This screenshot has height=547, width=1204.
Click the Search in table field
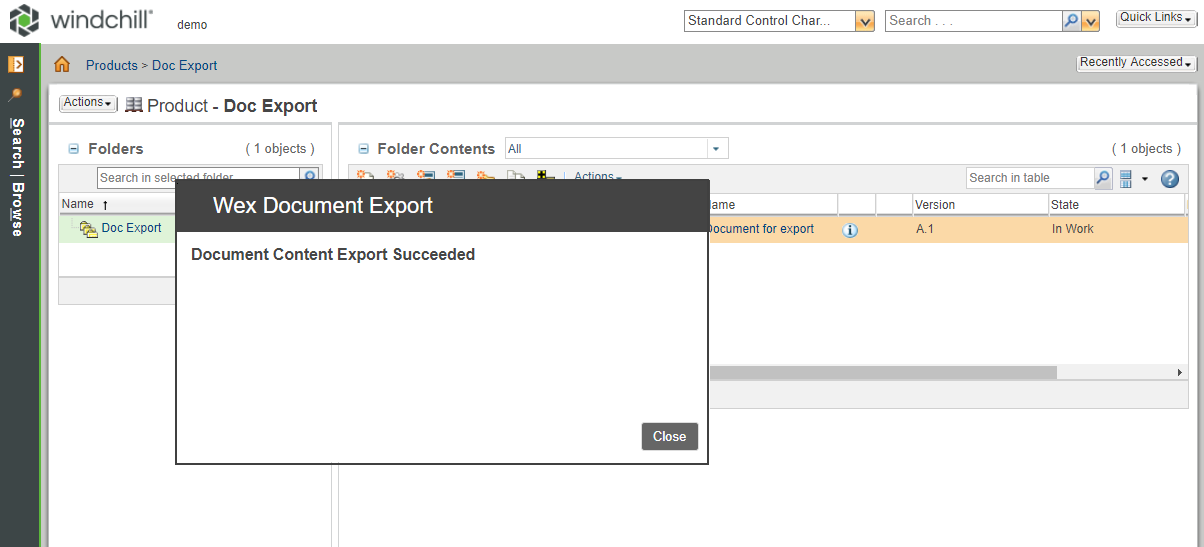pos(1030,178)
